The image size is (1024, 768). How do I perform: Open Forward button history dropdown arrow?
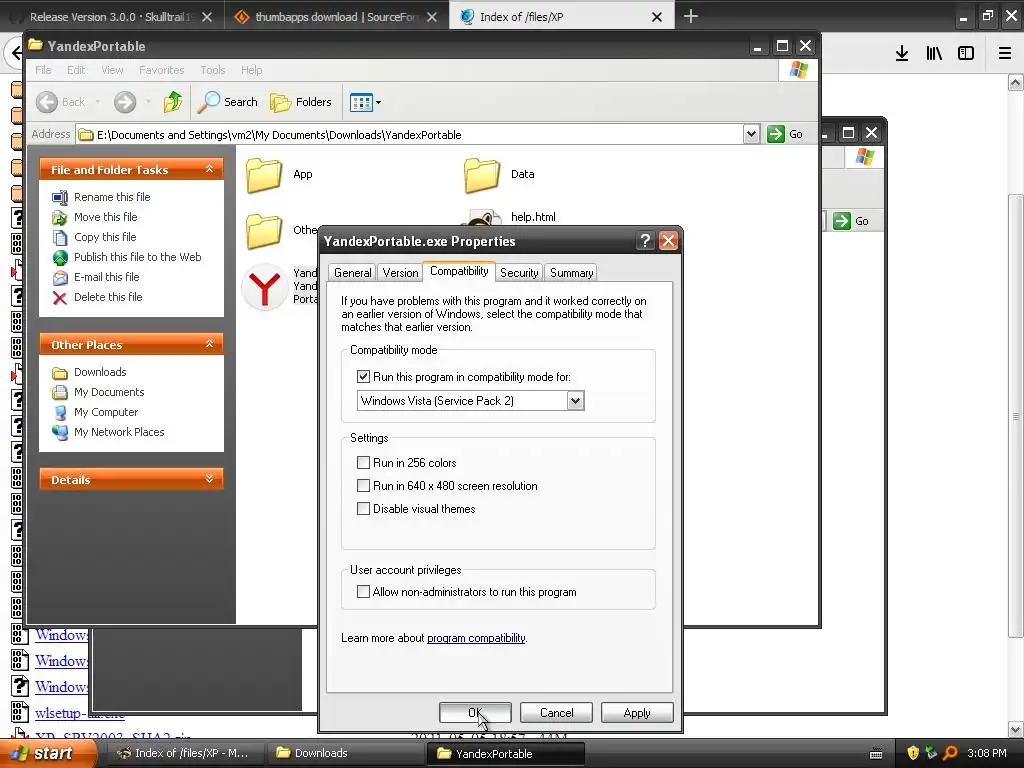click(148, 102)
